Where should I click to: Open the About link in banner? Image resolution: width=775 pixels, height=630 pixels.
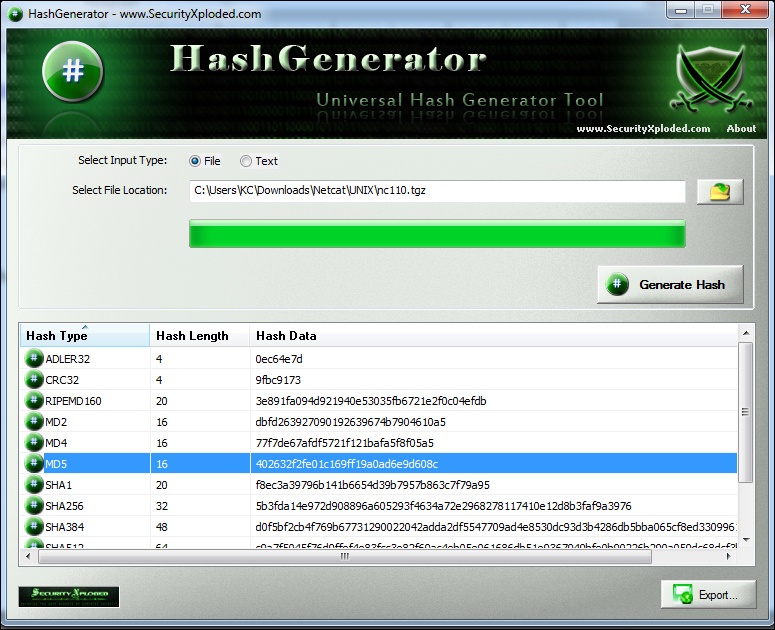[x=741, y=128]
